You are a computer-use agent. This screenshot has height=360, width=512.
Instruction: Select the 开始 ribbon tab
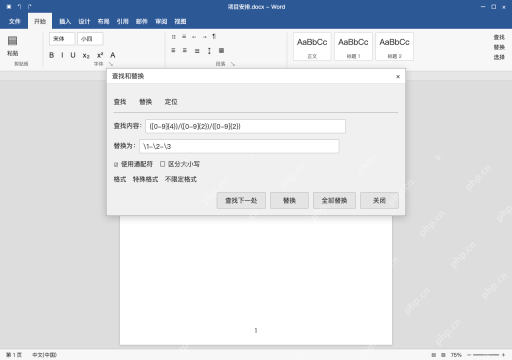pos(40,21)
